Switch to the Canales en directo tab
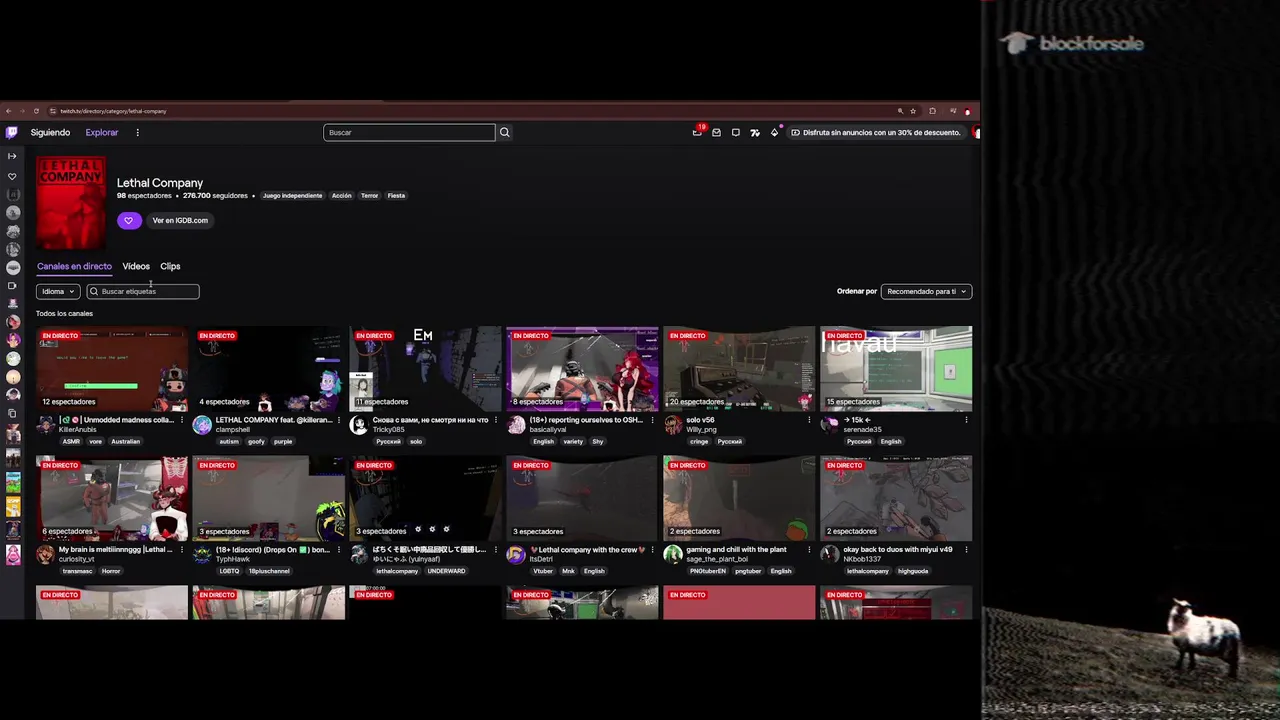Viewport: 1280px width, 720px height. pos(74,266)
